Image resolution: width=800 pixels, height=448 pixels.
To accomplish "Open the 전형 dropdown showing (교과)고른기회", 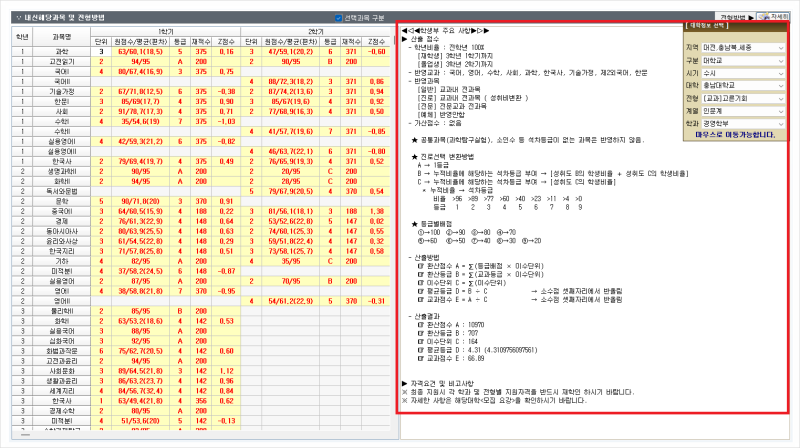I will (x=742, y=98).
